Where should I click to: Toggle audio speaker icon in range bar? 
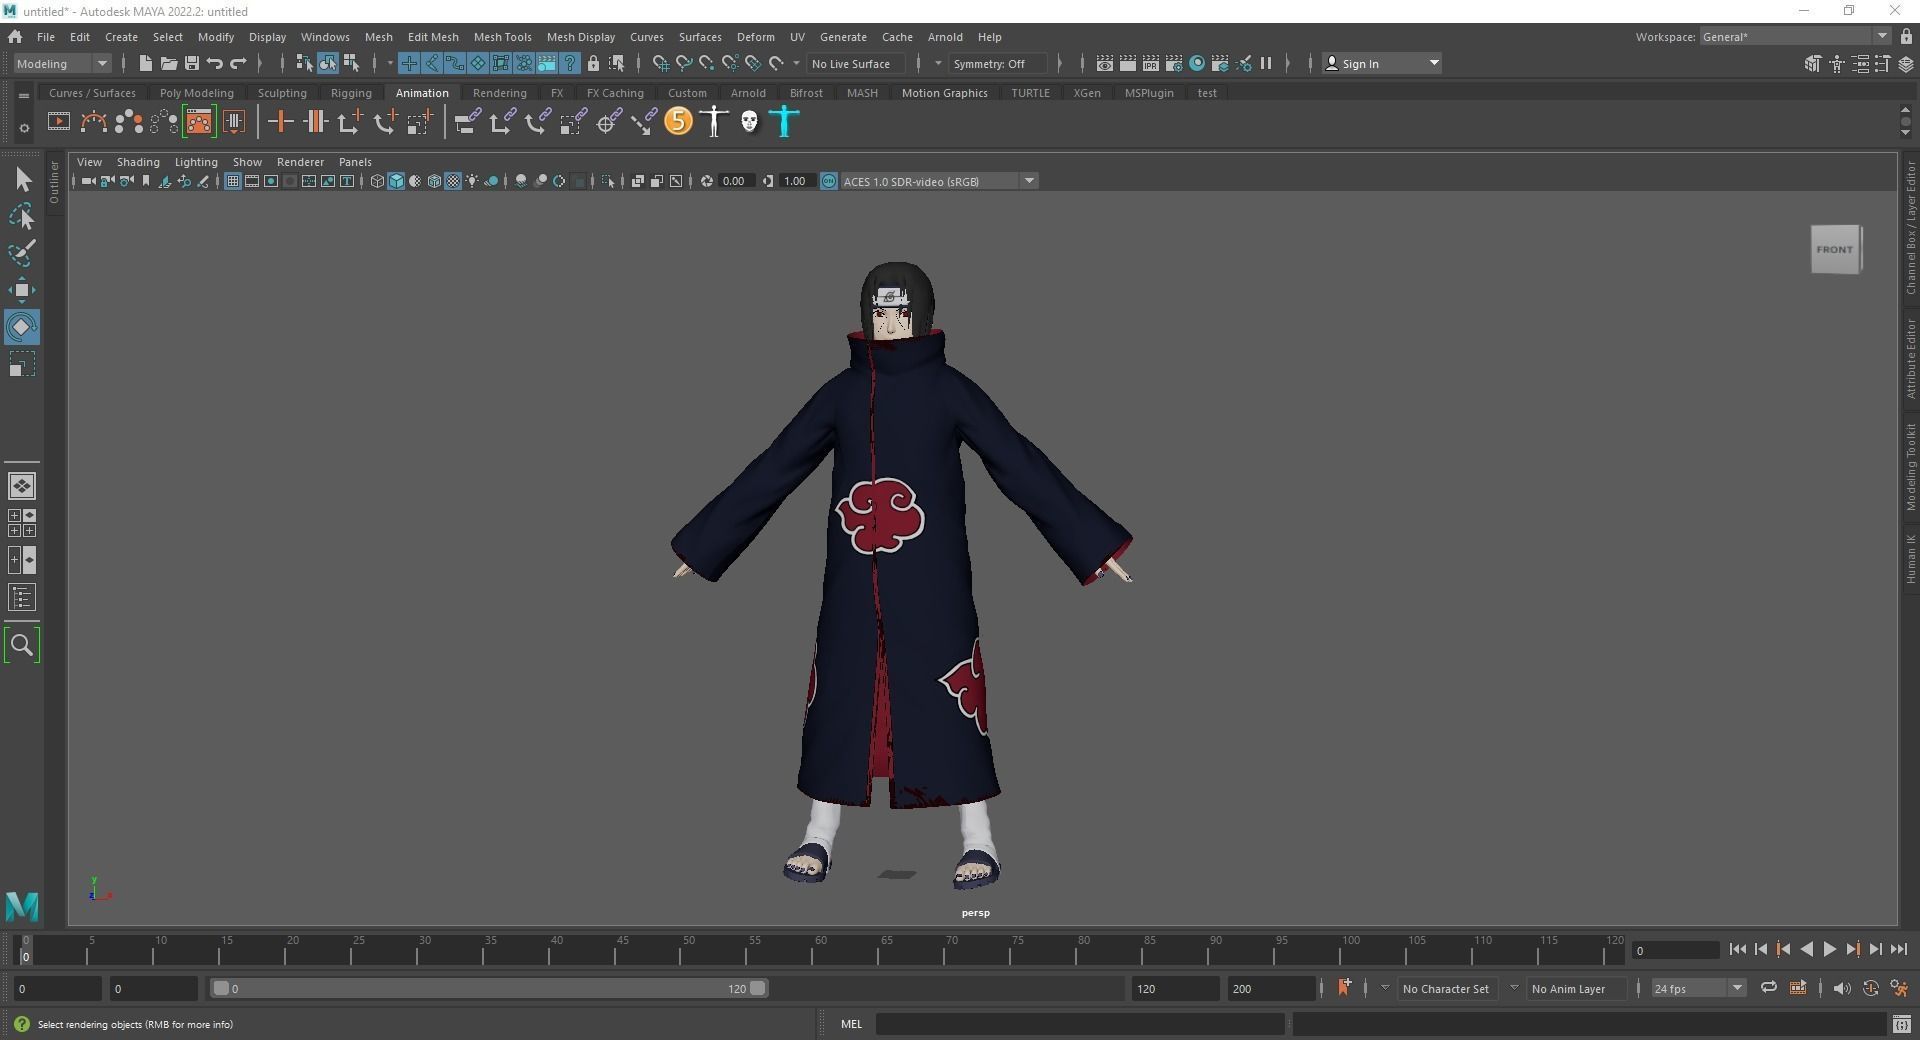1841,988
